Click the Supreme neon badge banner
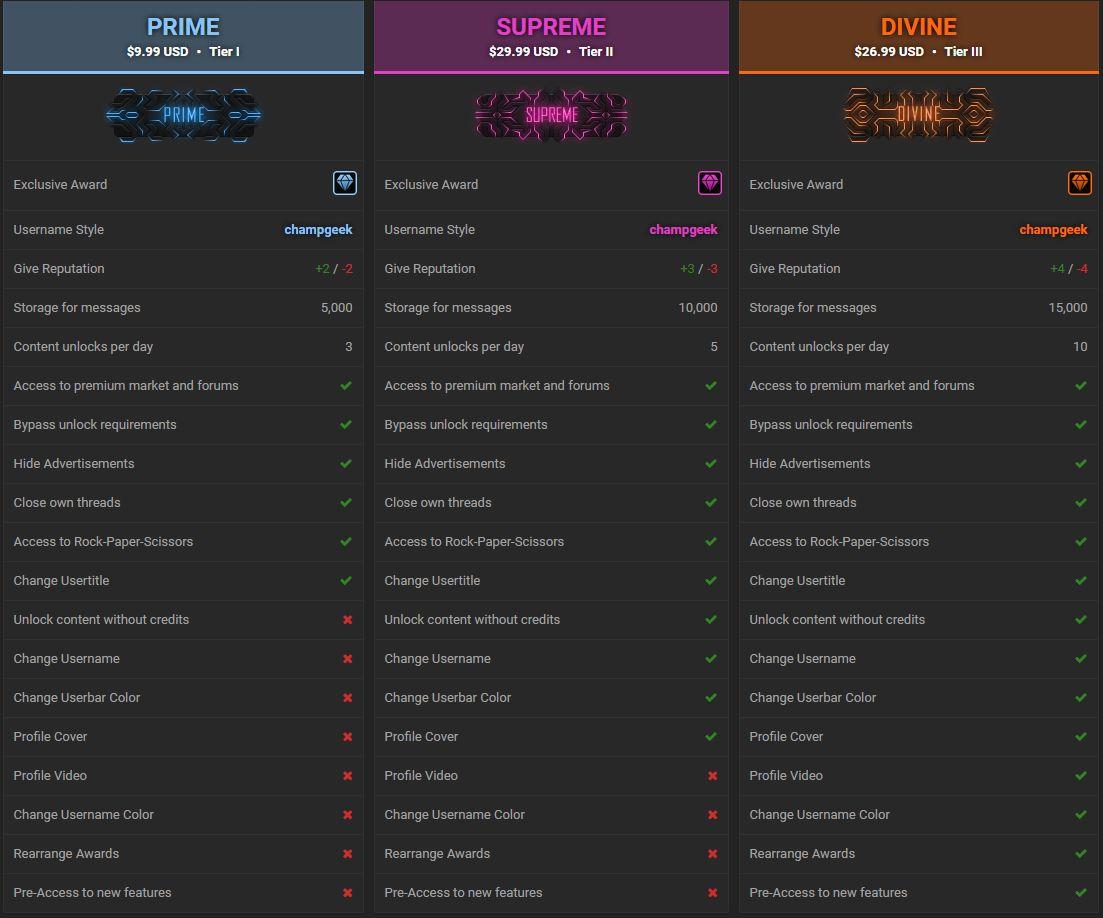The width and height of the screenshot is (1103, 918). [x=551, y=115]
